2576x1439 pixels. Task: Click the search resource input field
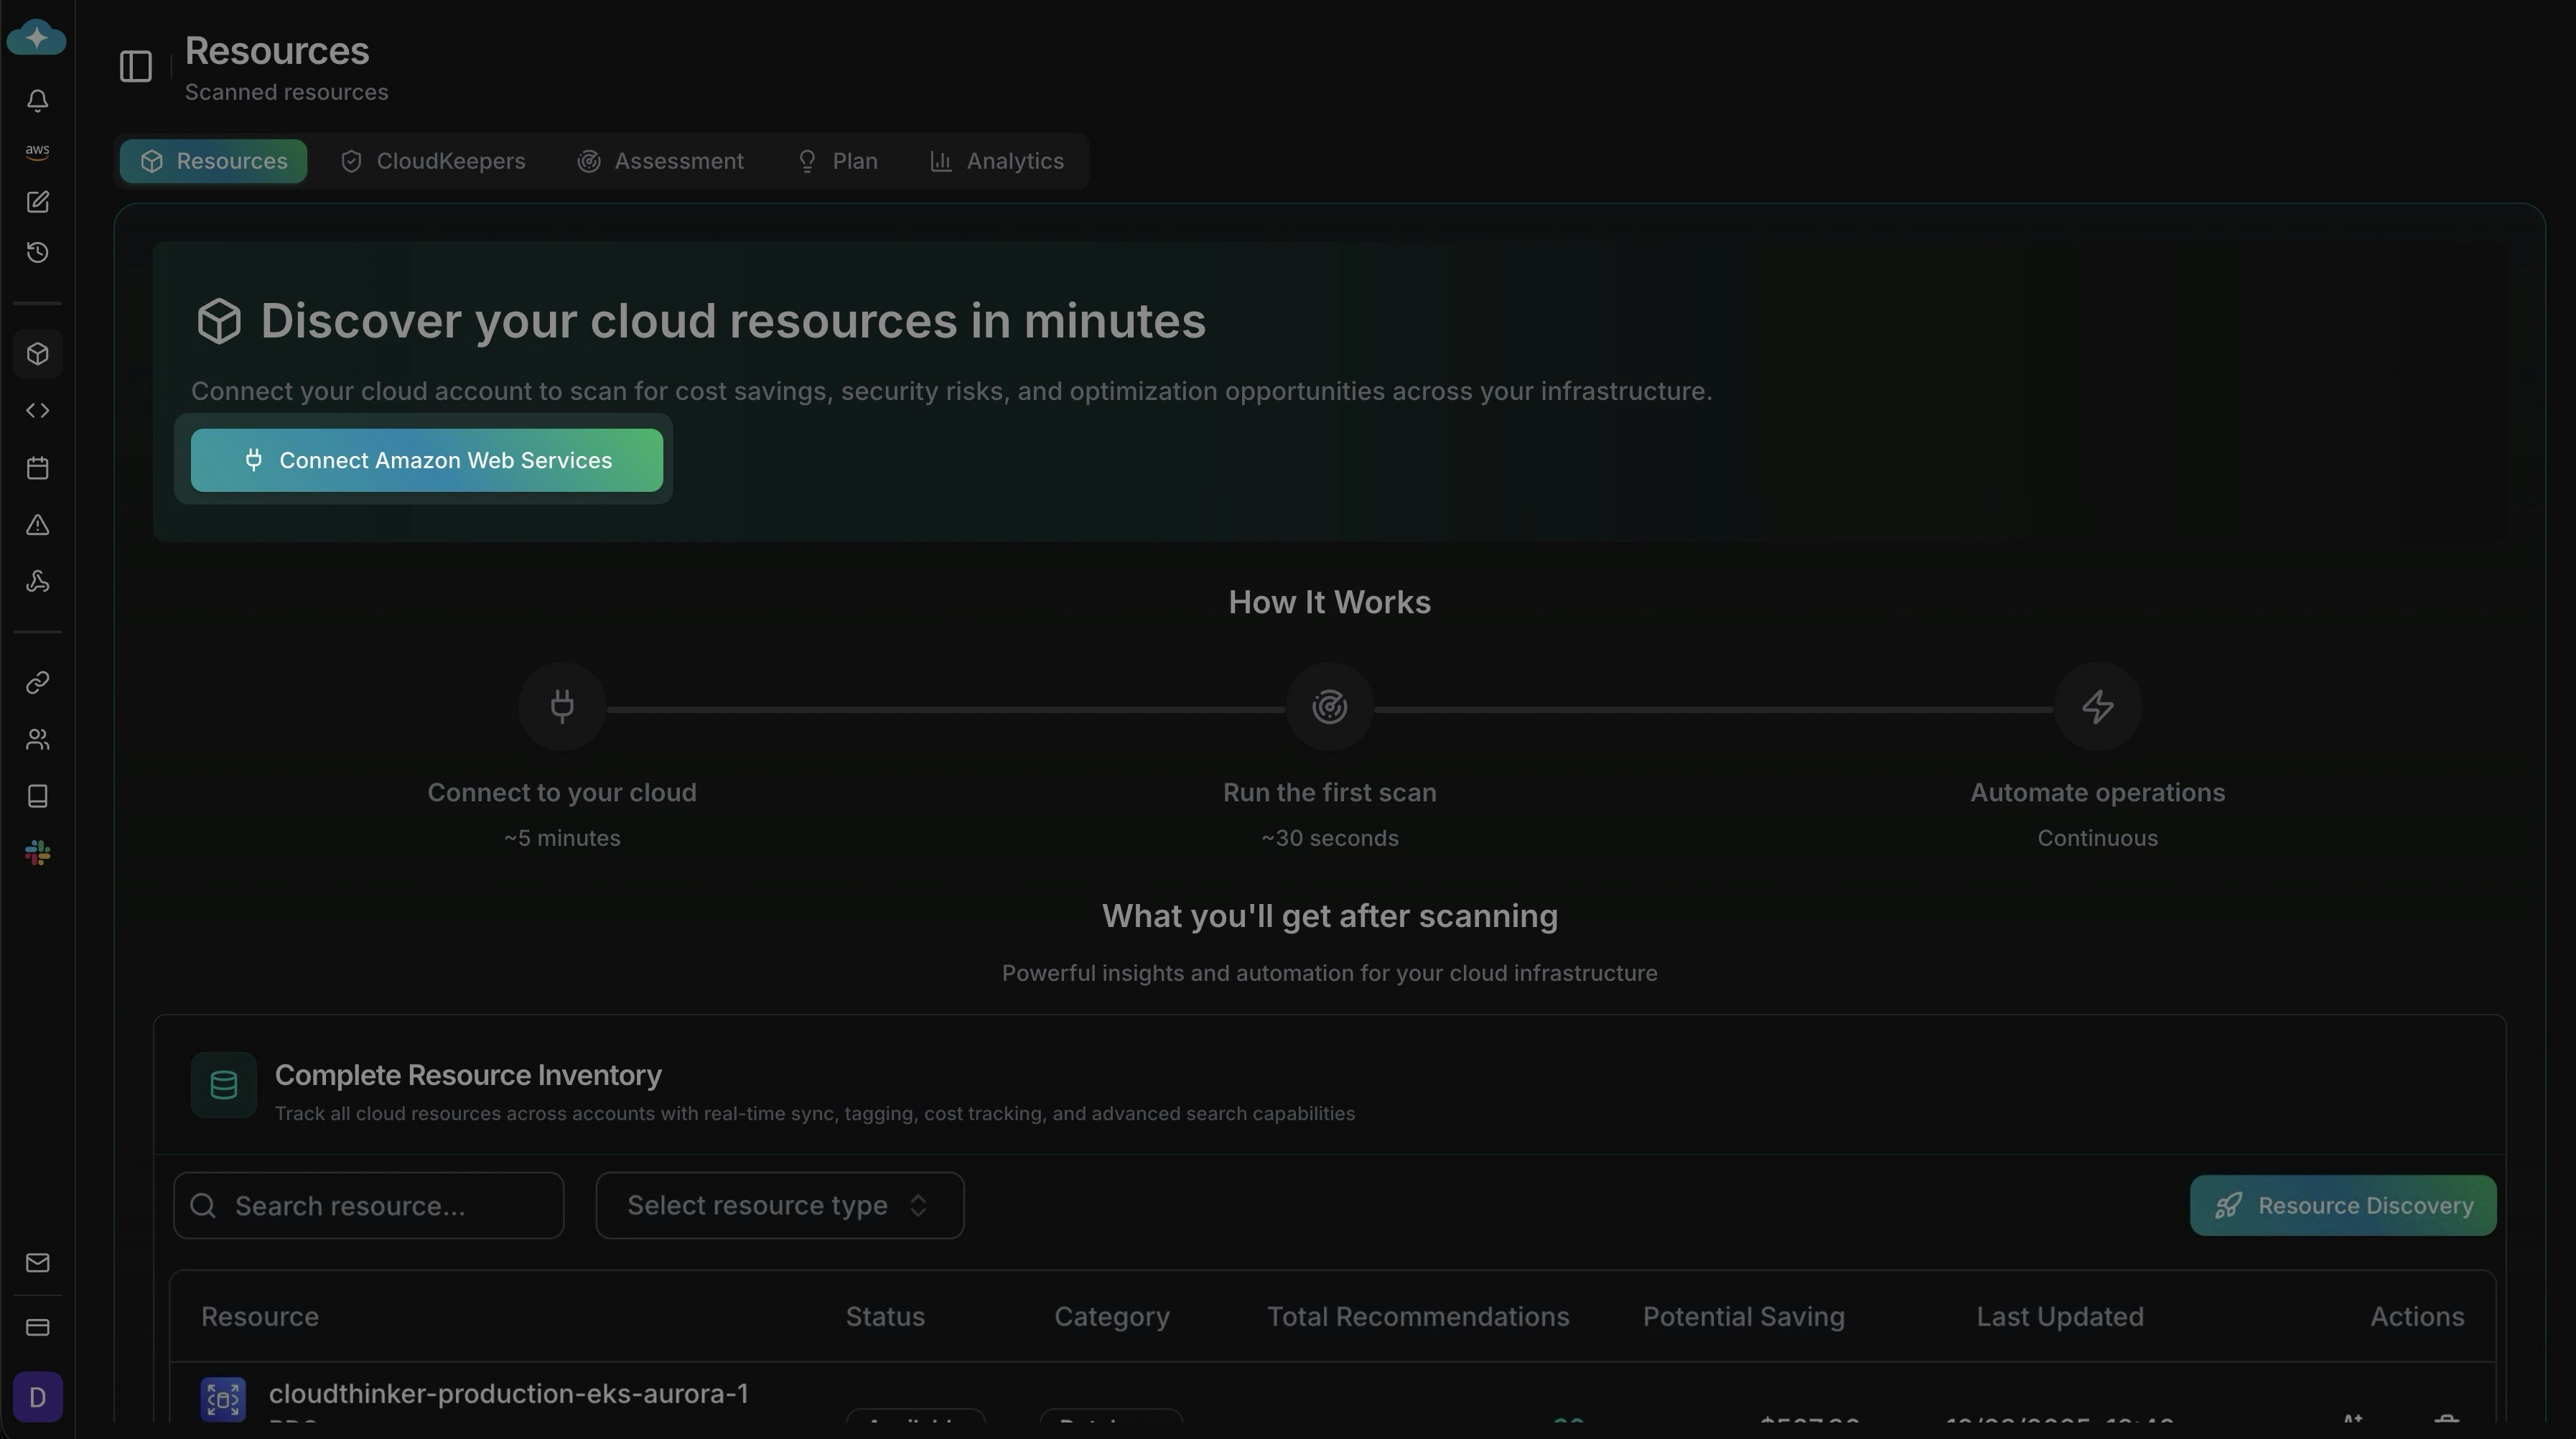tap(368, 1205)
